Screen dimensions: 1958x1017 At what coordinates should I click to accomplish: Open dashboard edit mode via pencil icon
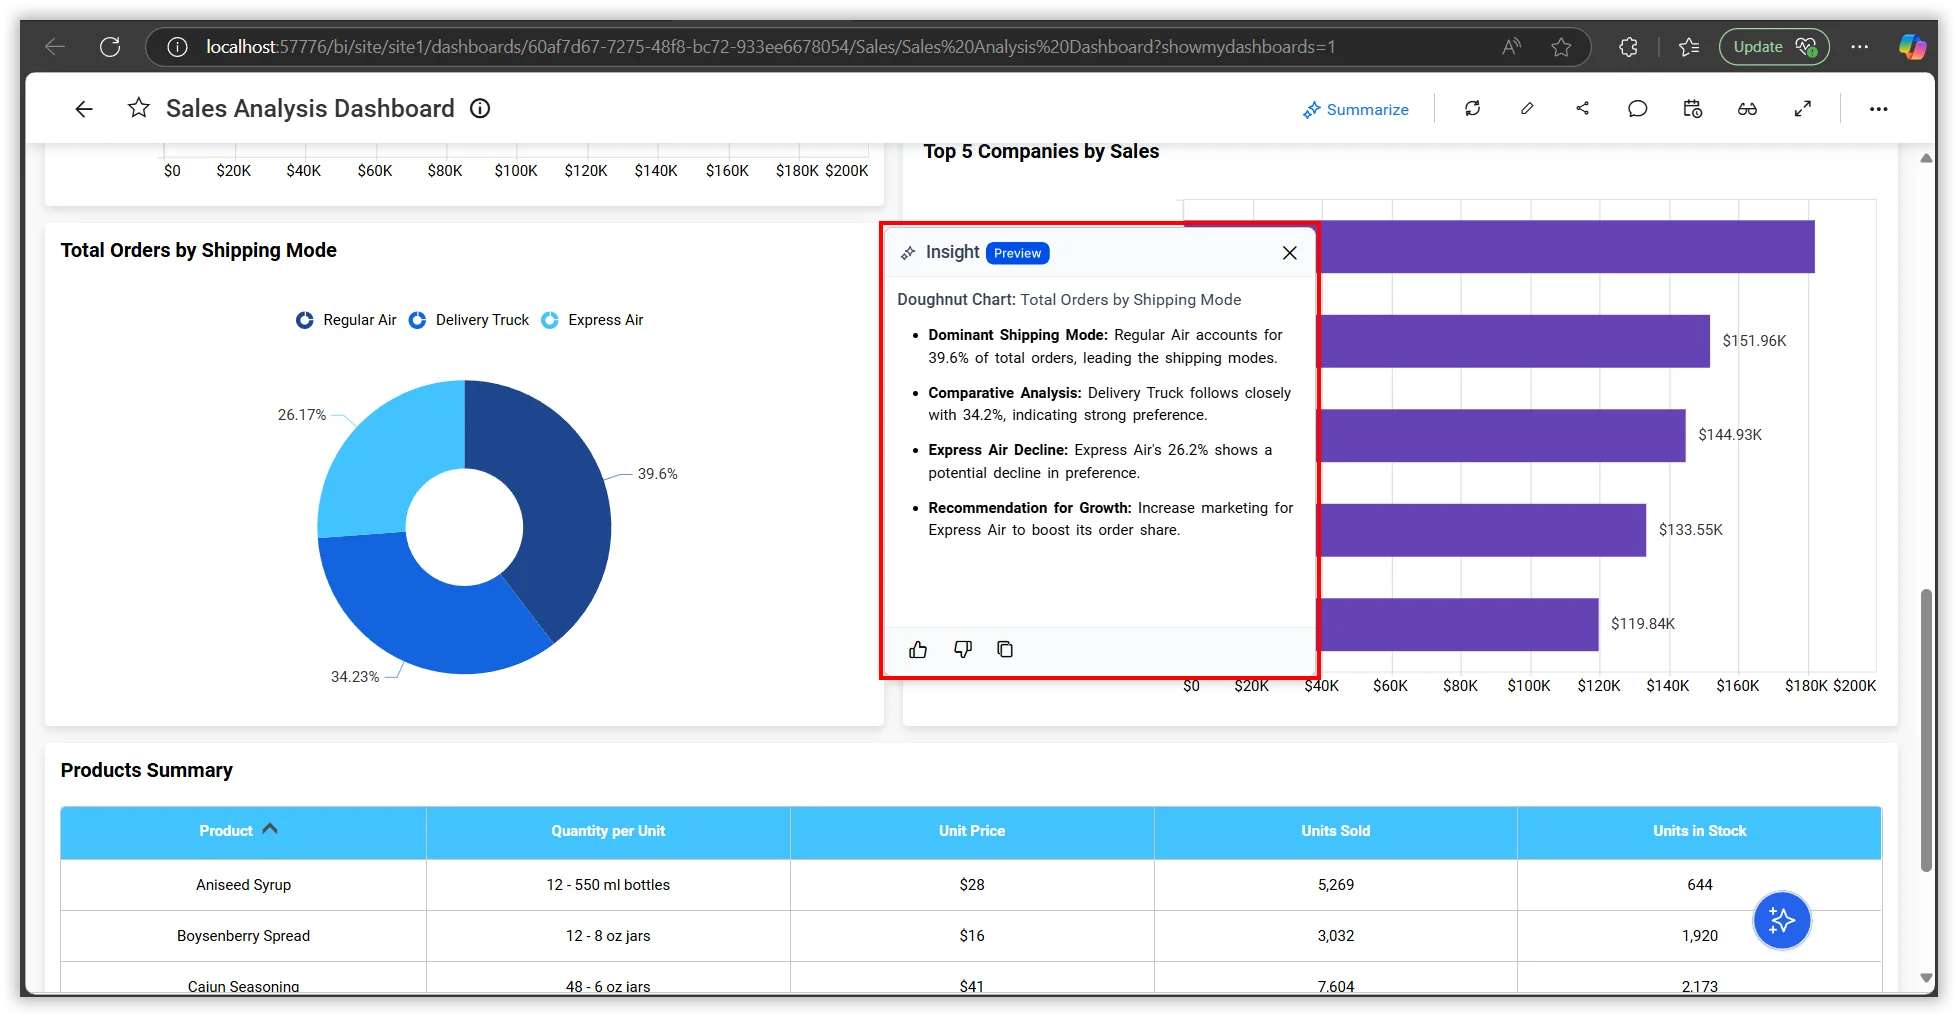click(1527, 109)
